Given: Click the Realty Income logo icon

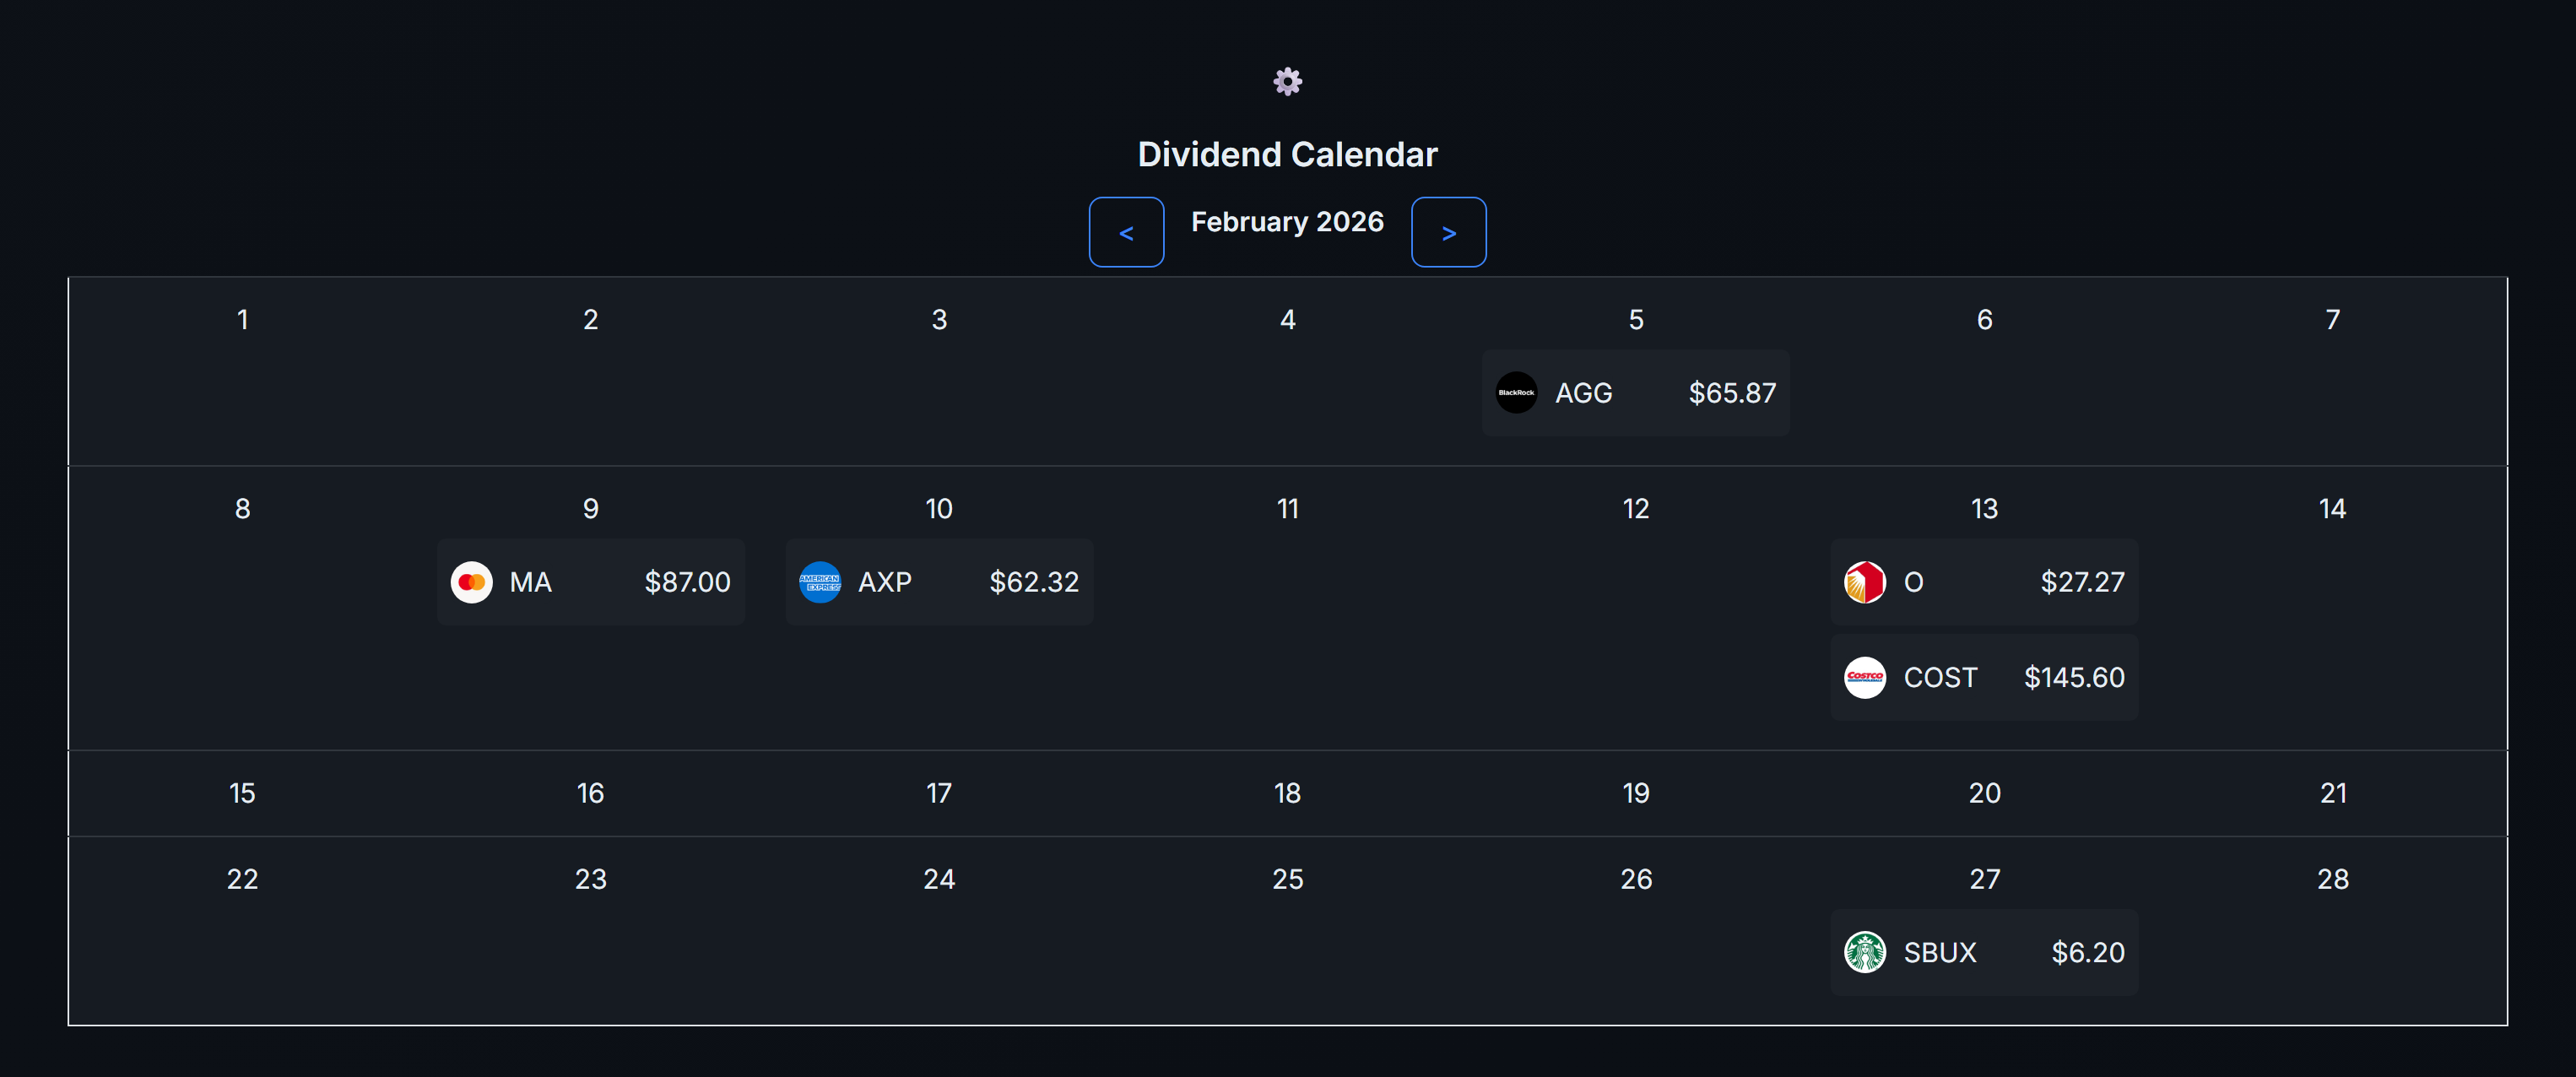Looking at the screenshot, I should tap(1864, 582).
